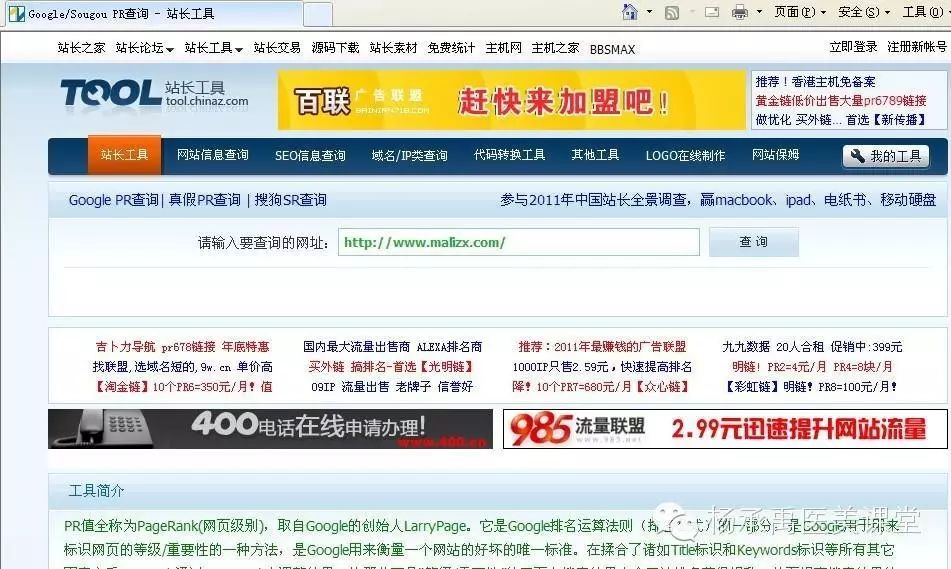Open the BBSMAX link
Image resolution: width=951 pixels, height=569 pixels.
point(613,50)
